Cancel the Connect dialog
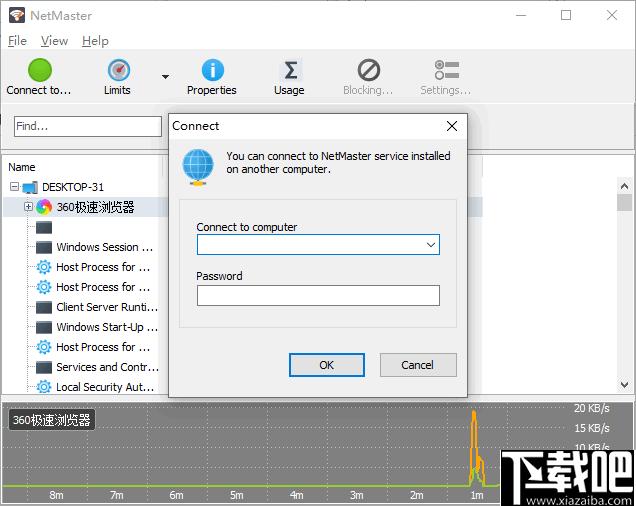This screenshot has width=636, height=506. [x=418, y=365]
